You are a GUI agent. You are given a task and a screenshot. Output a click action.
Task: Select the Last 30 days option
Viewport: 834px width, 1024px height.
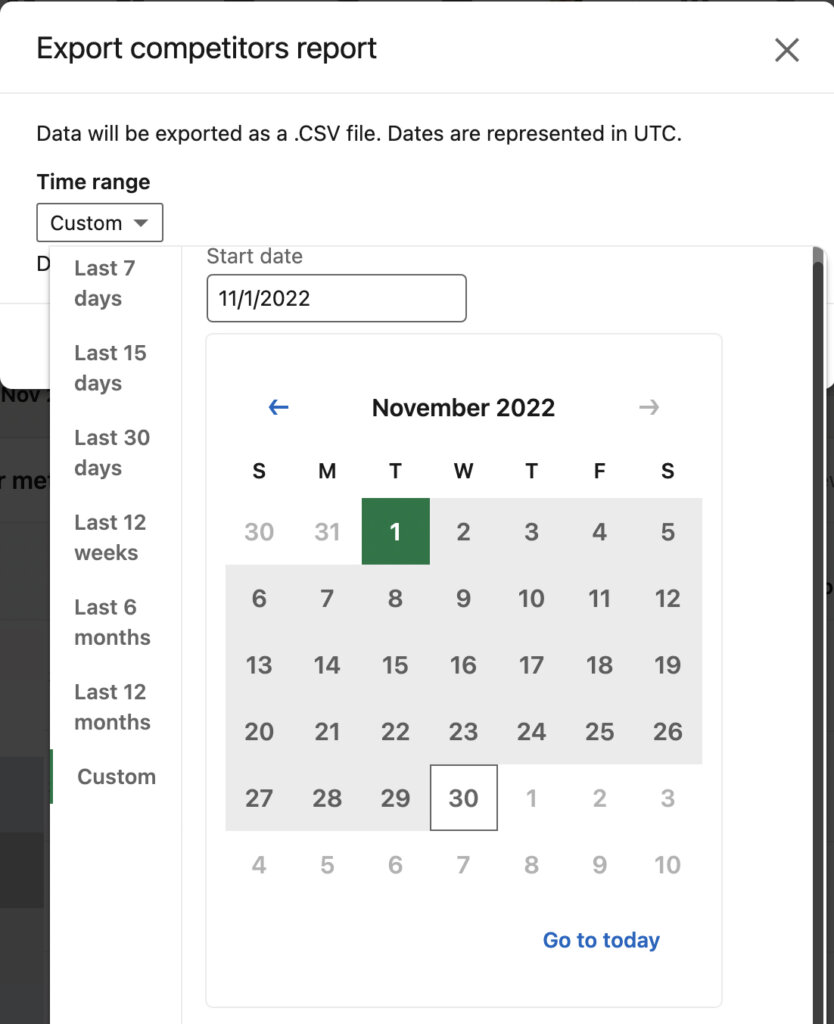pos(111,452)
